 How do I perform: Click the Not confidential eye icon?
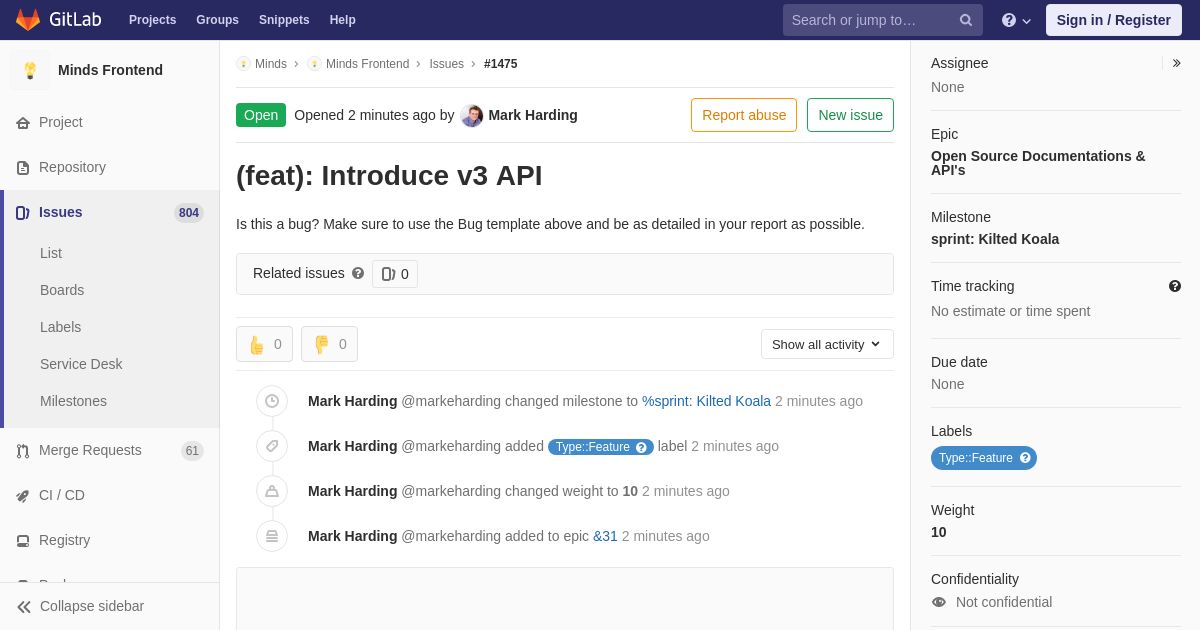tap(939, 602)
